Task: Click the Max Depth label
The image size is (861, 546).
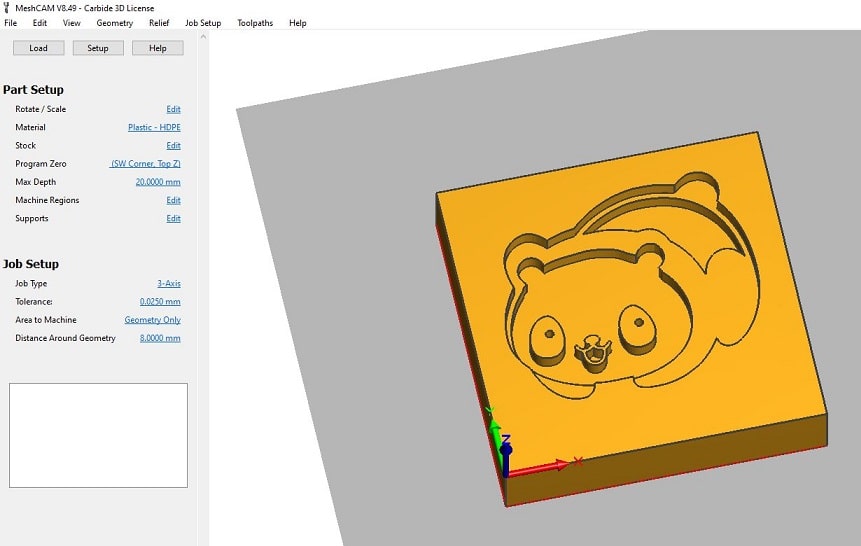Action: point(36,182)
